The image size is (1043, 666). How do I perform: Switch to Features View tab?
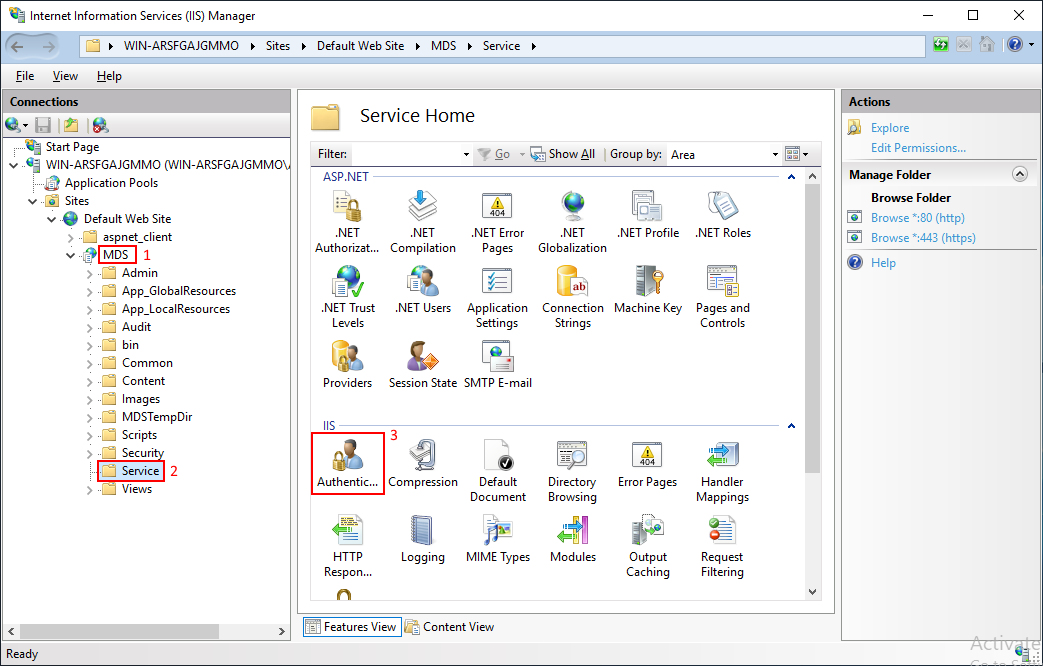coord(353,627)
